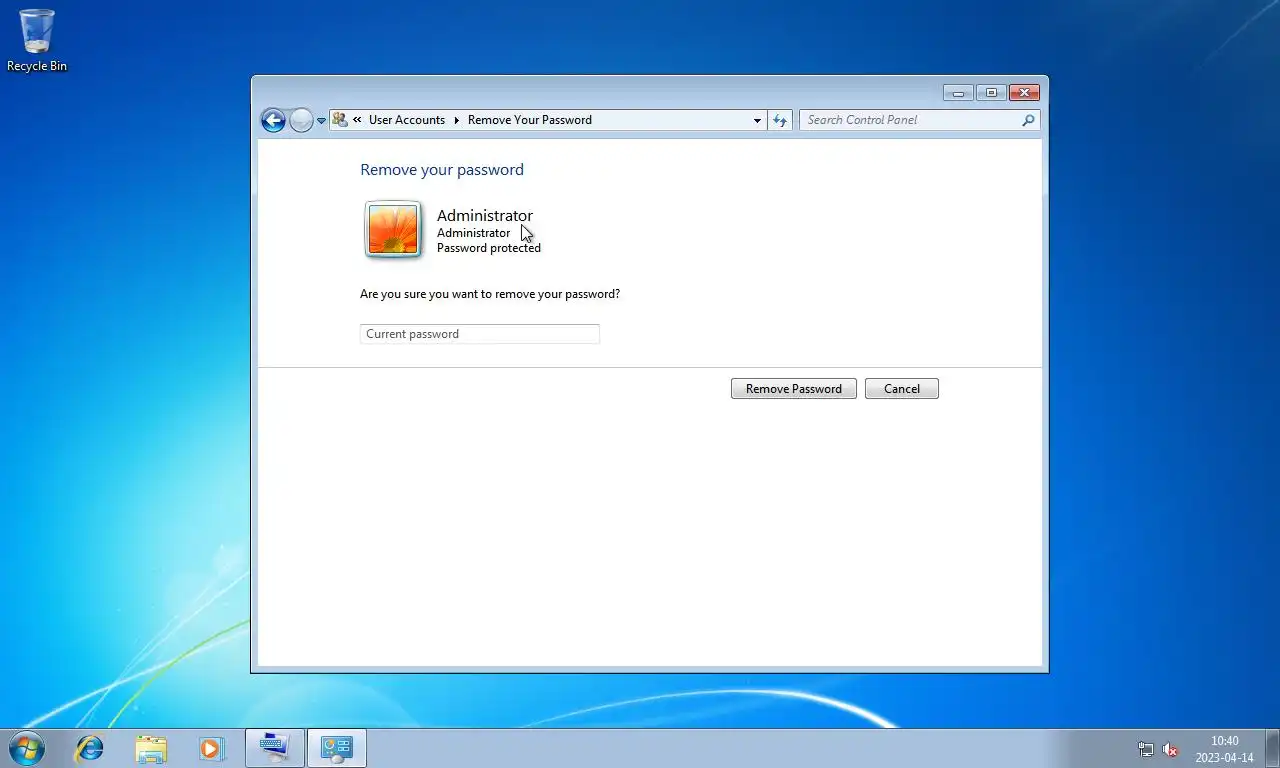Open the taskbar clock and date

1224,749
